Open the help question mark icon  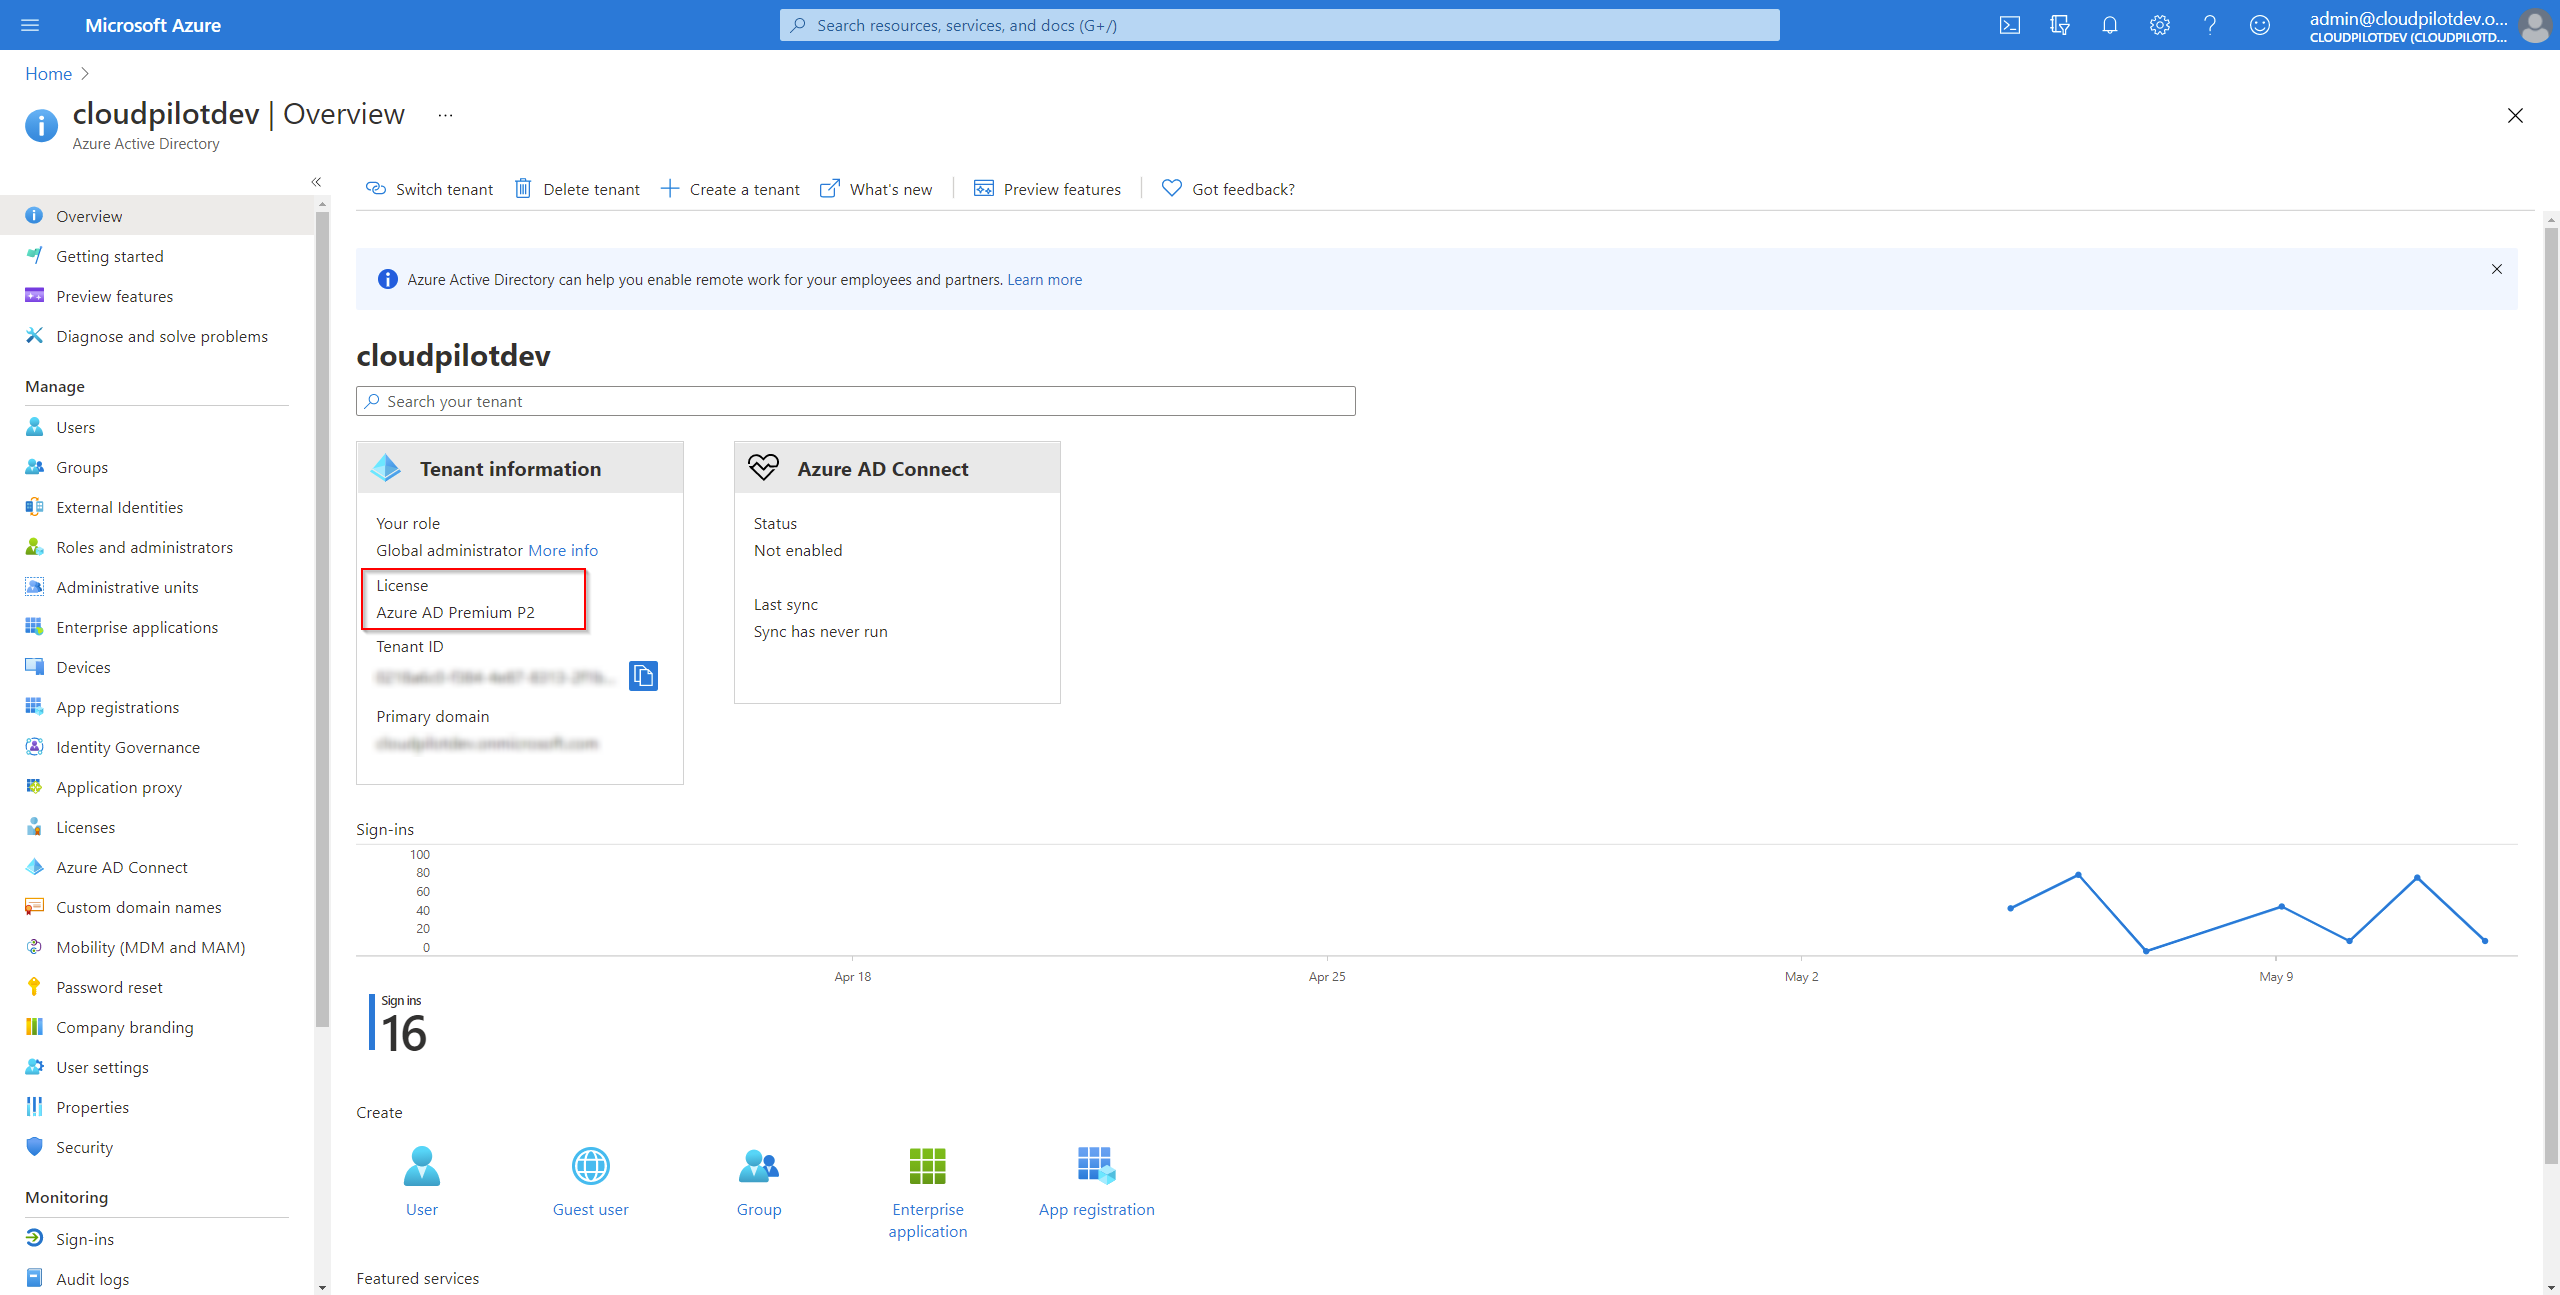click(2209, 25)
